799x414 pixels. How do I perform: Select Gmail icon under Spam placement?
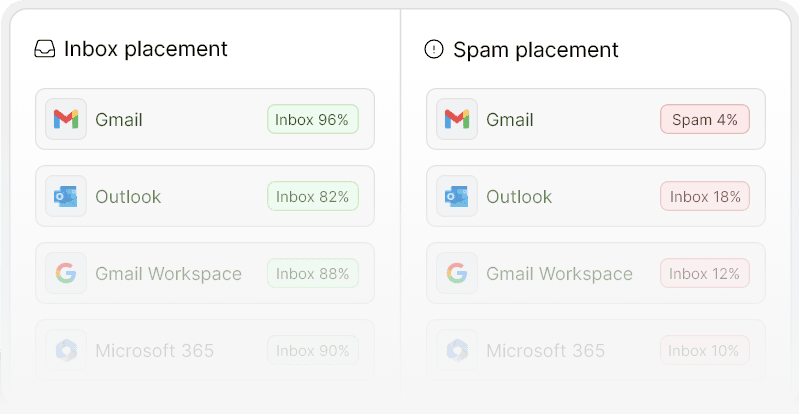coord(457,119)
